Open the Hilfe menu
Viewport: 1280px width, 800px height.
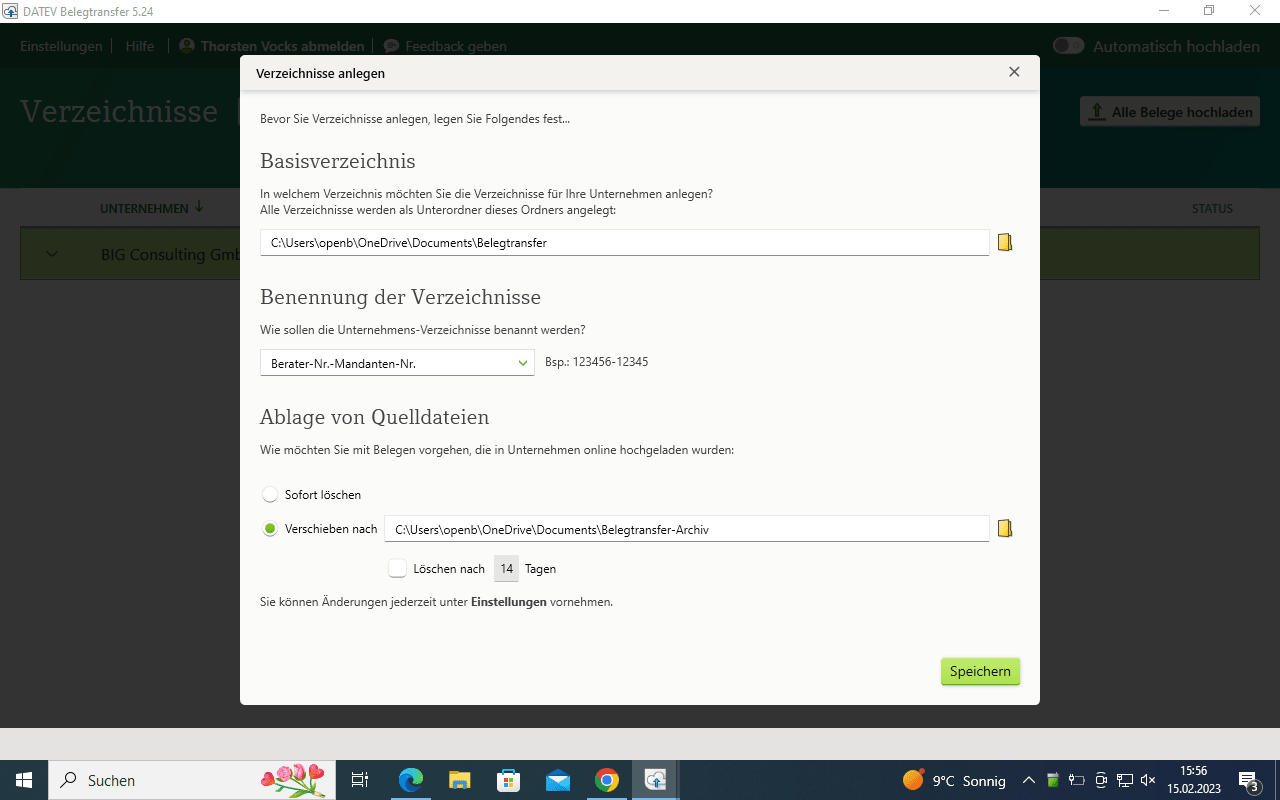click(140, 46)
